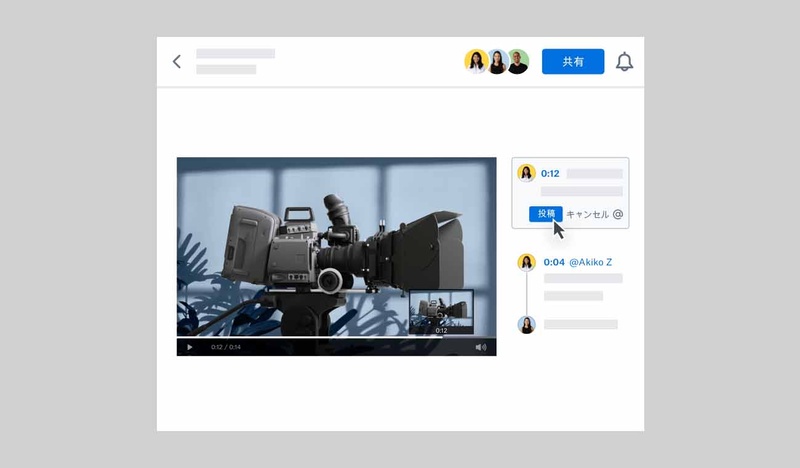Click the @ mention icon in comment box
The width and height of the screenshot is (800, 468).
tap(618, 214)
